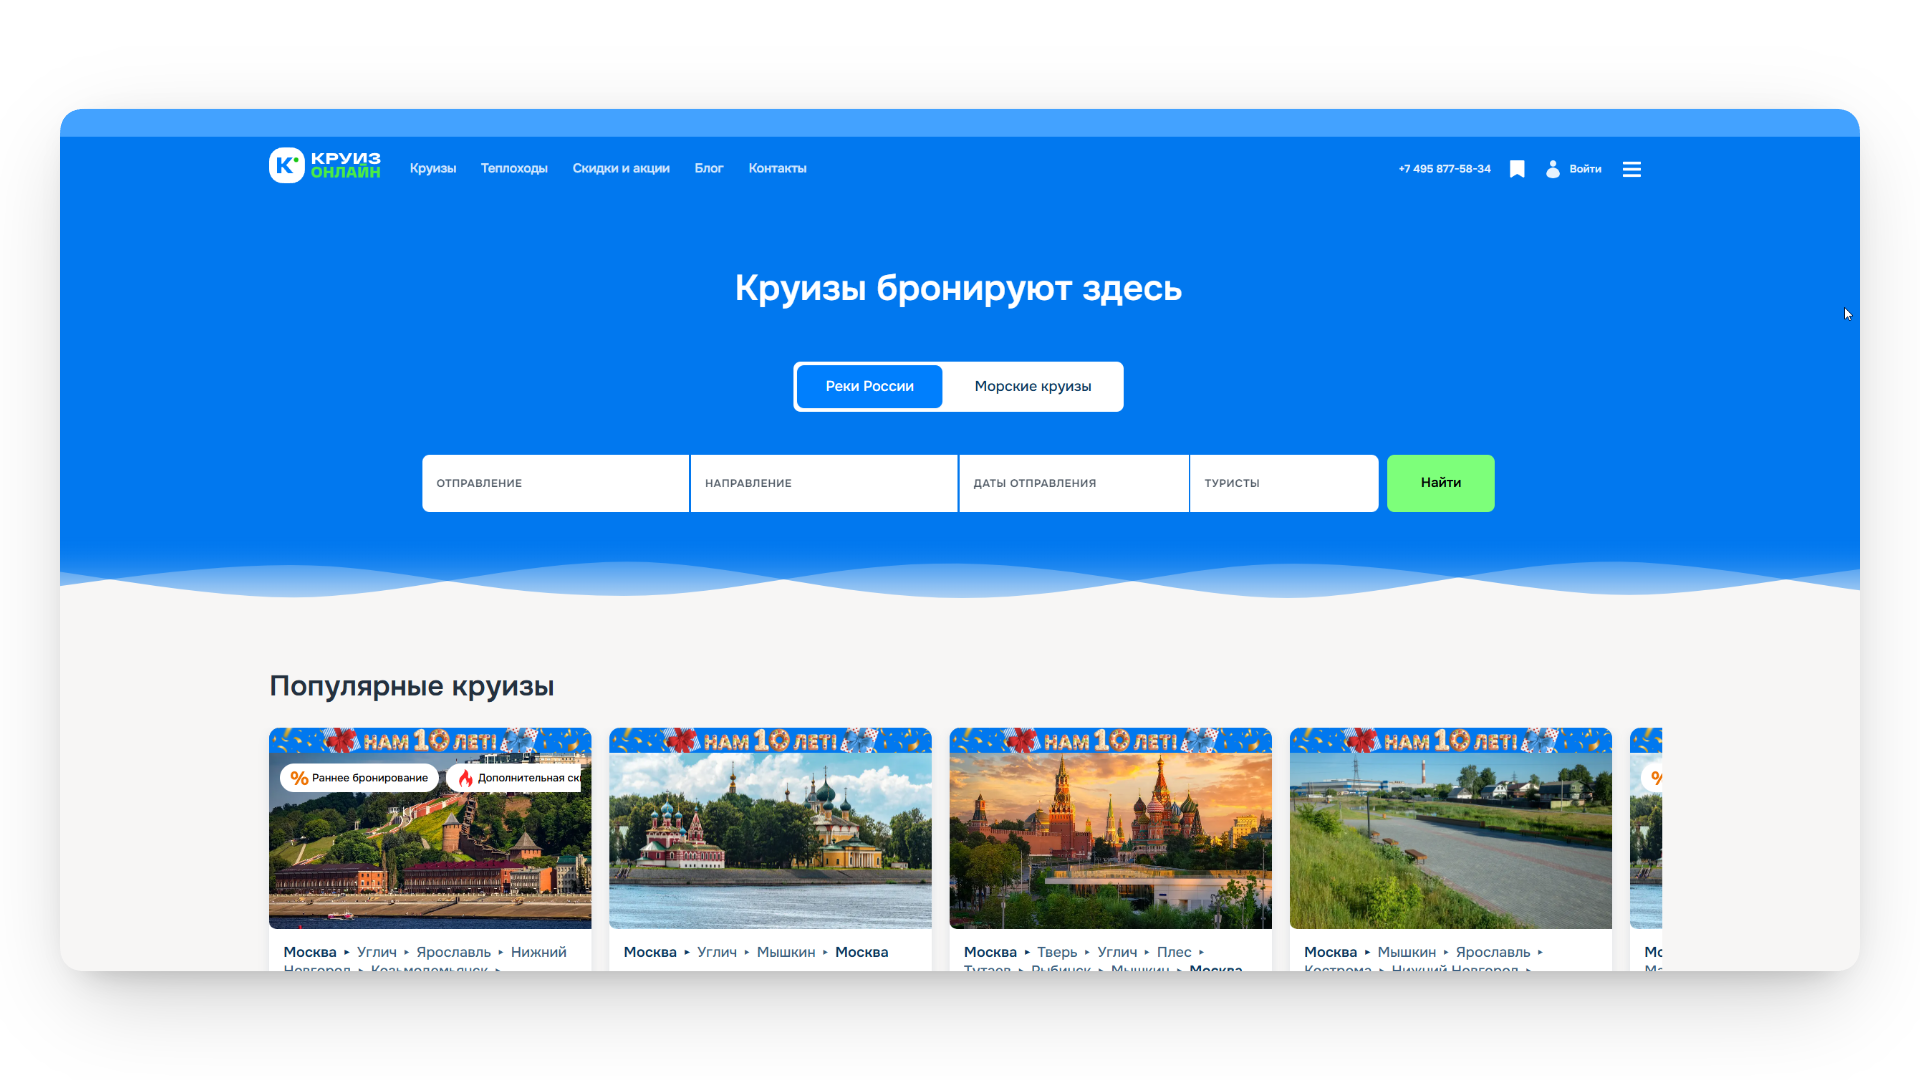1920x1080 pixels.
Task: Click the Круизы бронируют здесь headline
Action: [x=958, y=288]
